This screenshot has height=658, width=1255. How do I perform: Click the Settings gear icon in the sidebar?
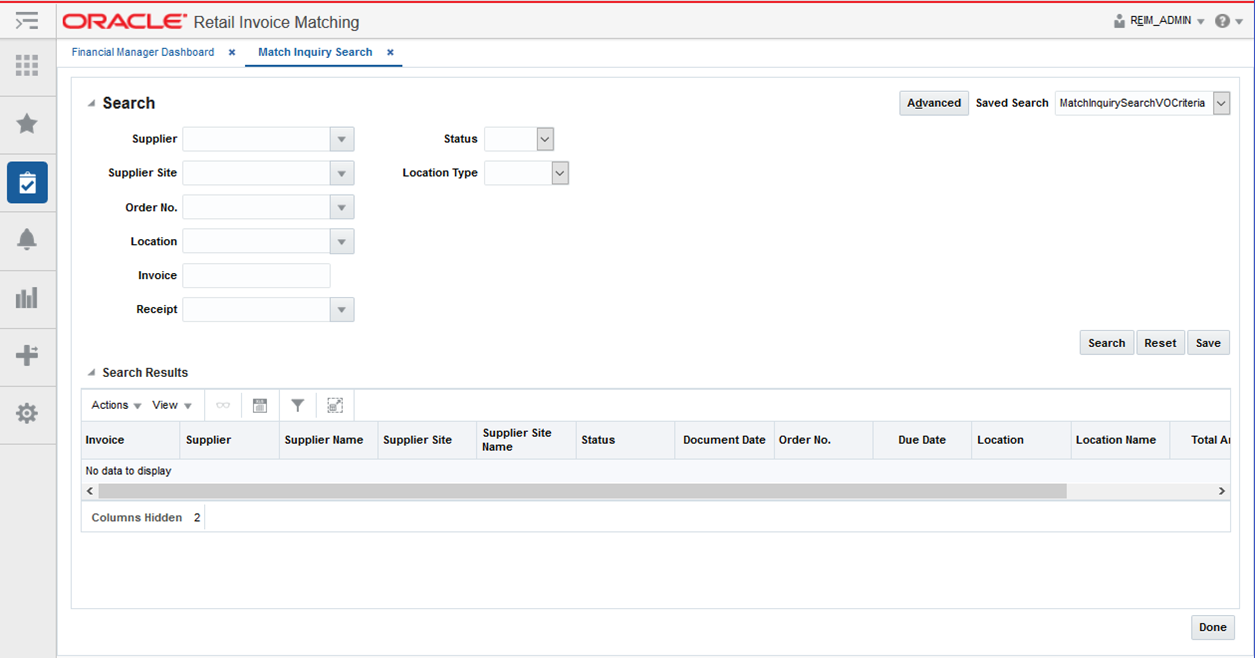[27, 414]
